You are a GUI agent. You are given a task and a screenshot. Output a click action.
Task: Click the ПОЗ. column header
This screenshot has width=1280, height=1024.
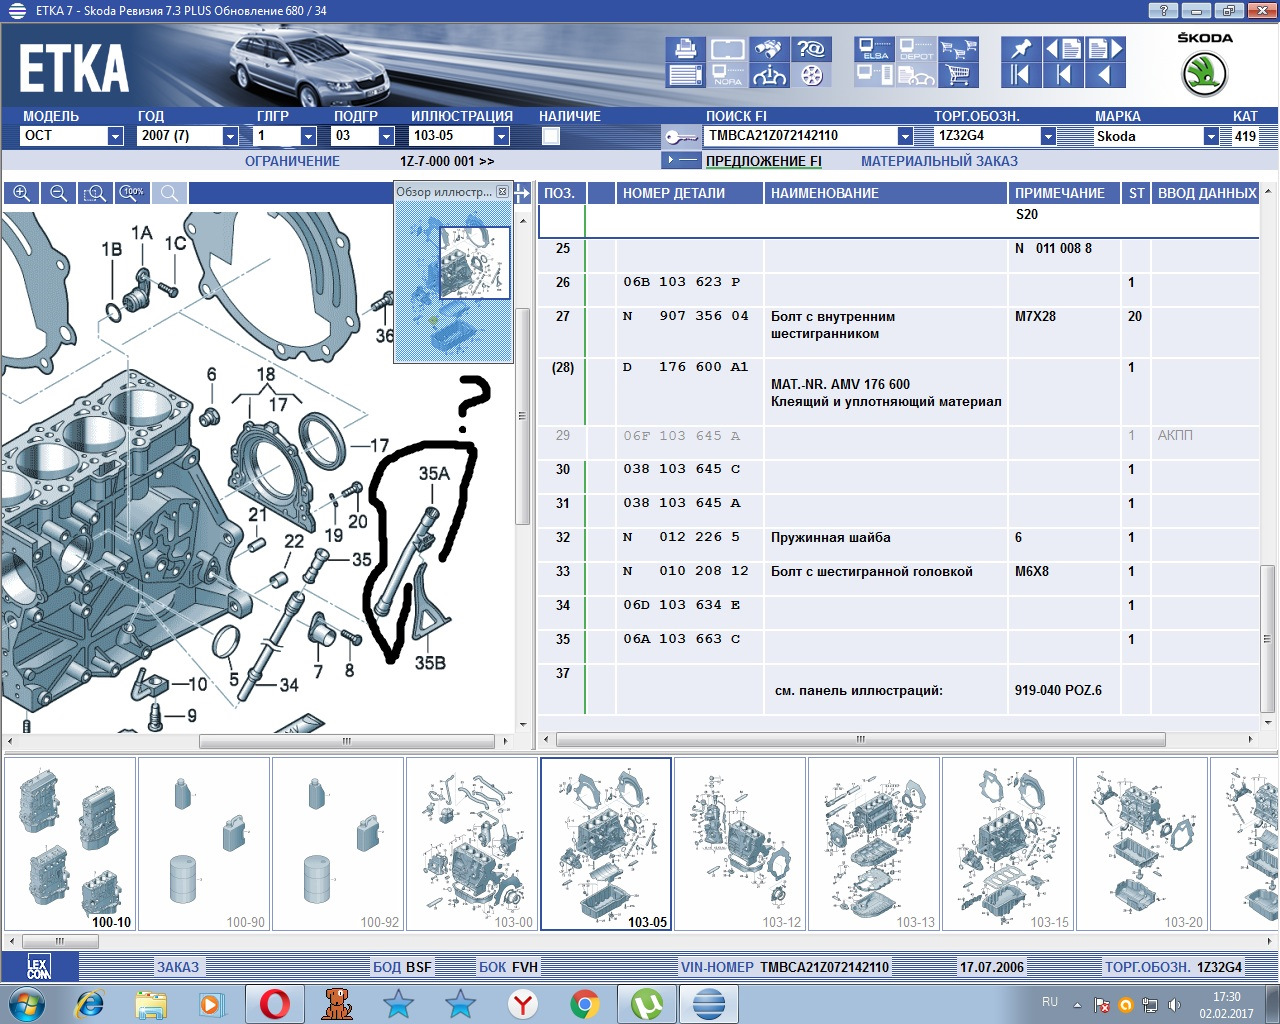pos(560,193)
